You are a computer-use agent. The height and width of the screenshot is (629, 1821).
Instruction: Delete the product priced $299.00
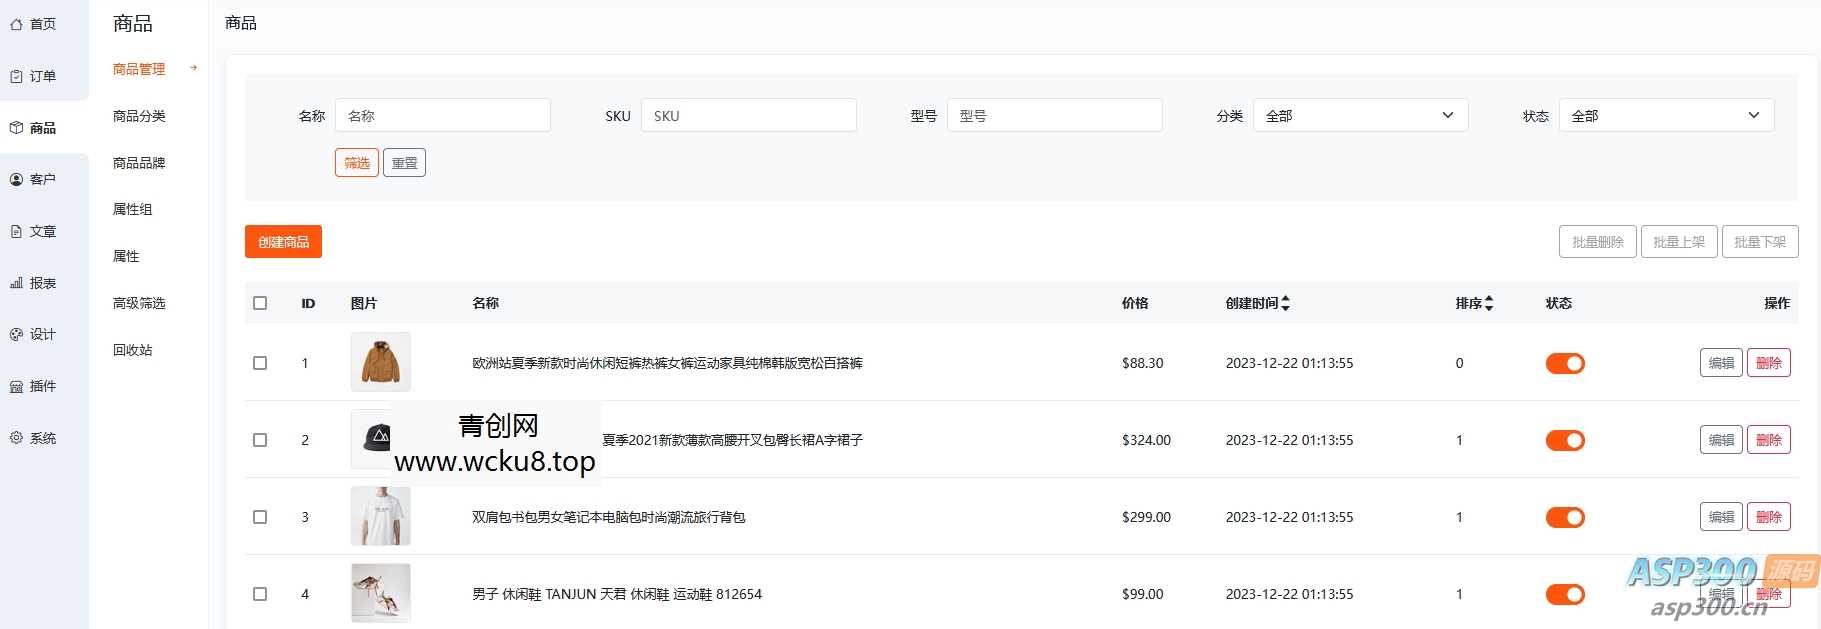pyautogui.click(x=1769, y=517)
